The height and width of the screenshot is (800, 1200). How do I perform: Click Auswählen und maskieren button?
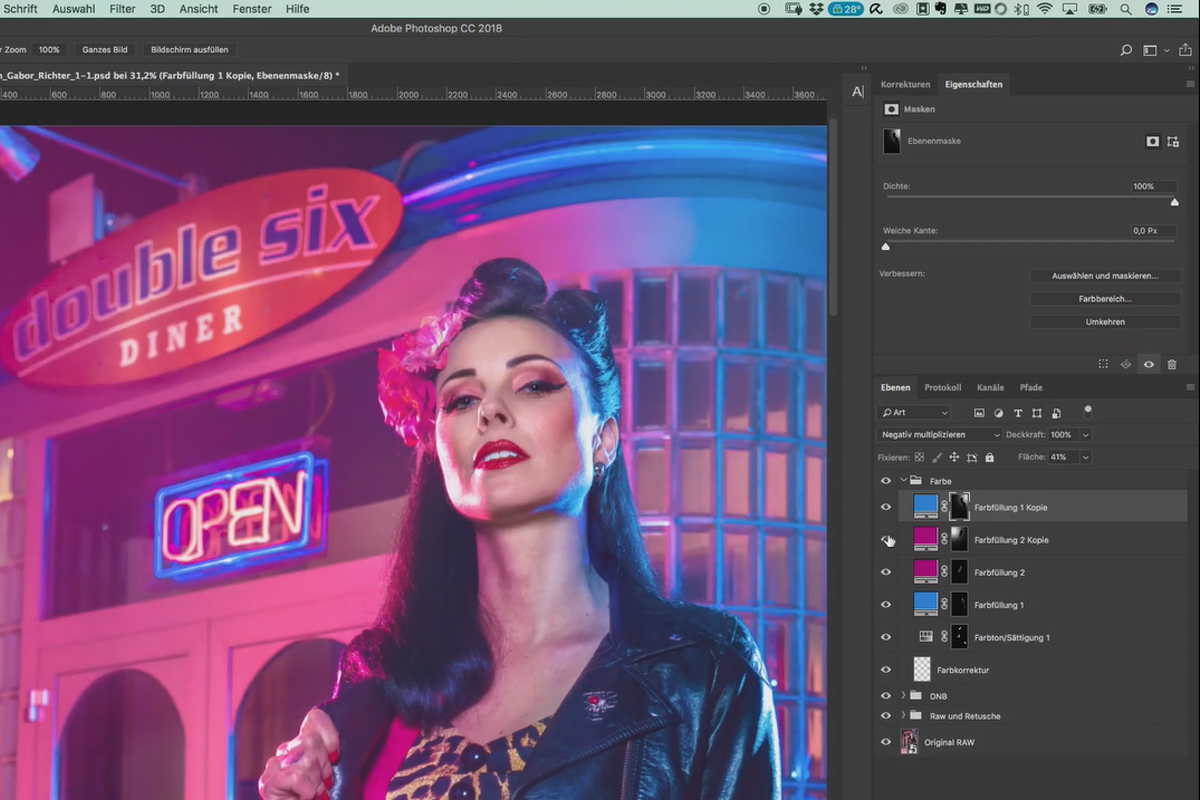[x=1105, y=275]
